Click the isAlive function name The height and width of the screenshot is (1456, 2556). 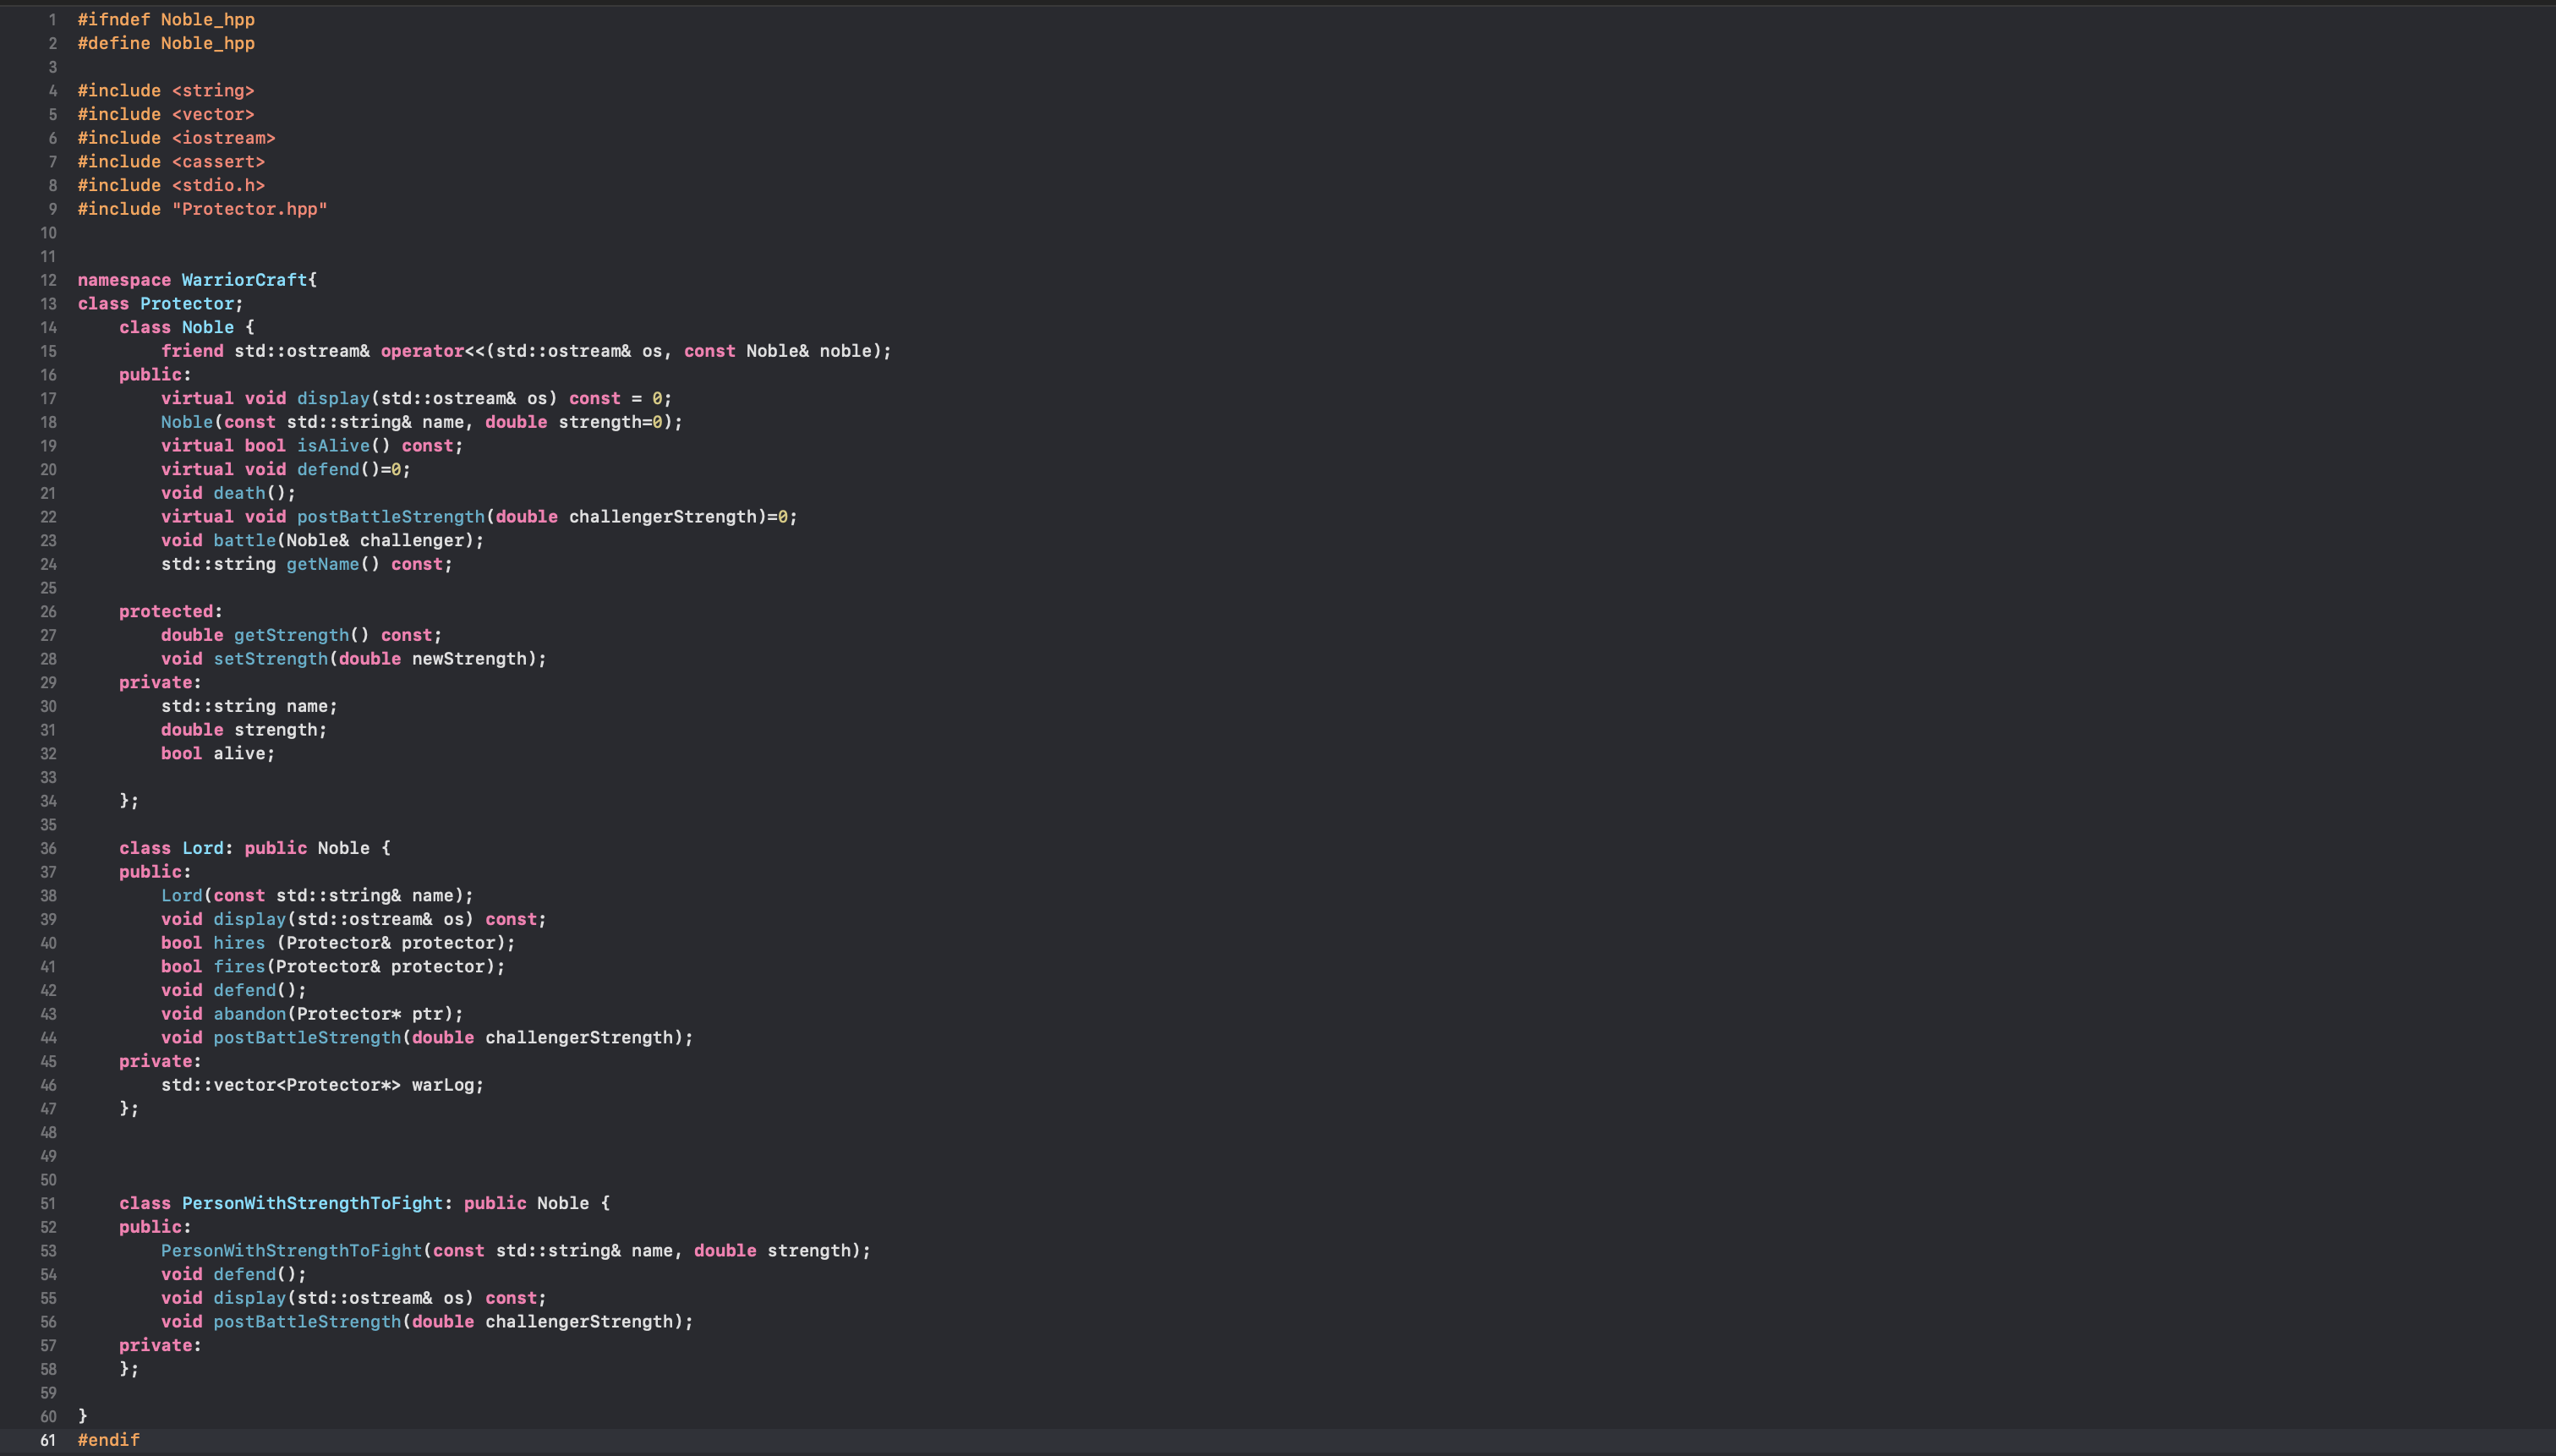click(x=333, y=446)
